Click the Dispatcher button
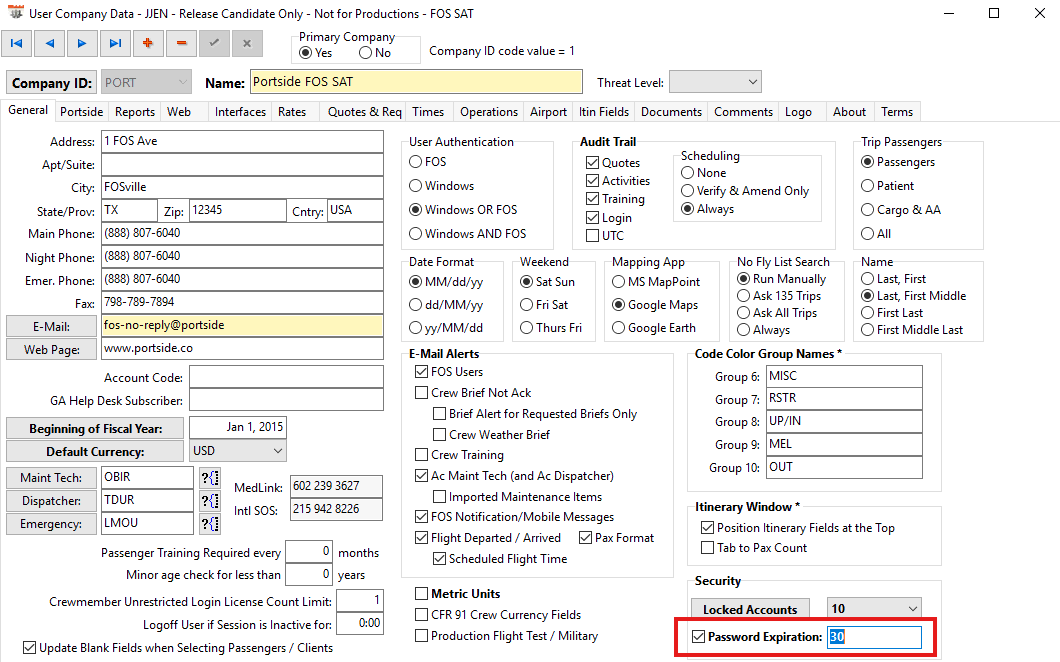The width and height of the screenshot is (1060, 662). tap(51, 501)
